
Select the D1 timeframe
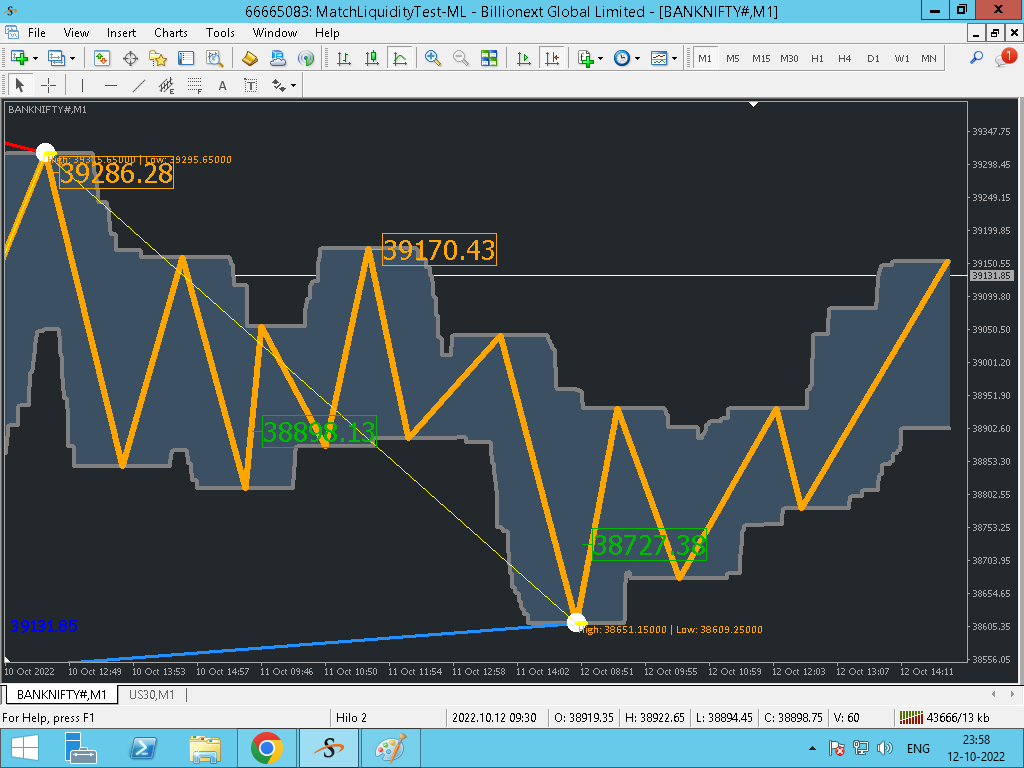873,58
